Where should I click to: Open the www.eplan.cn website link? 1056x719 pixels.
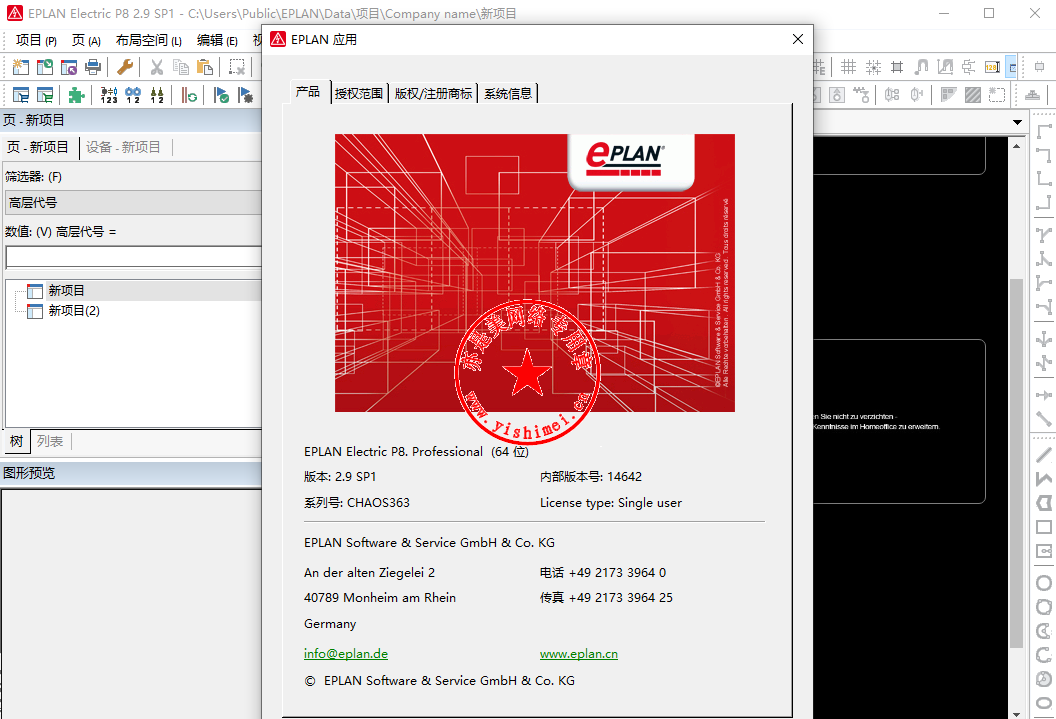tap(579, 654)
